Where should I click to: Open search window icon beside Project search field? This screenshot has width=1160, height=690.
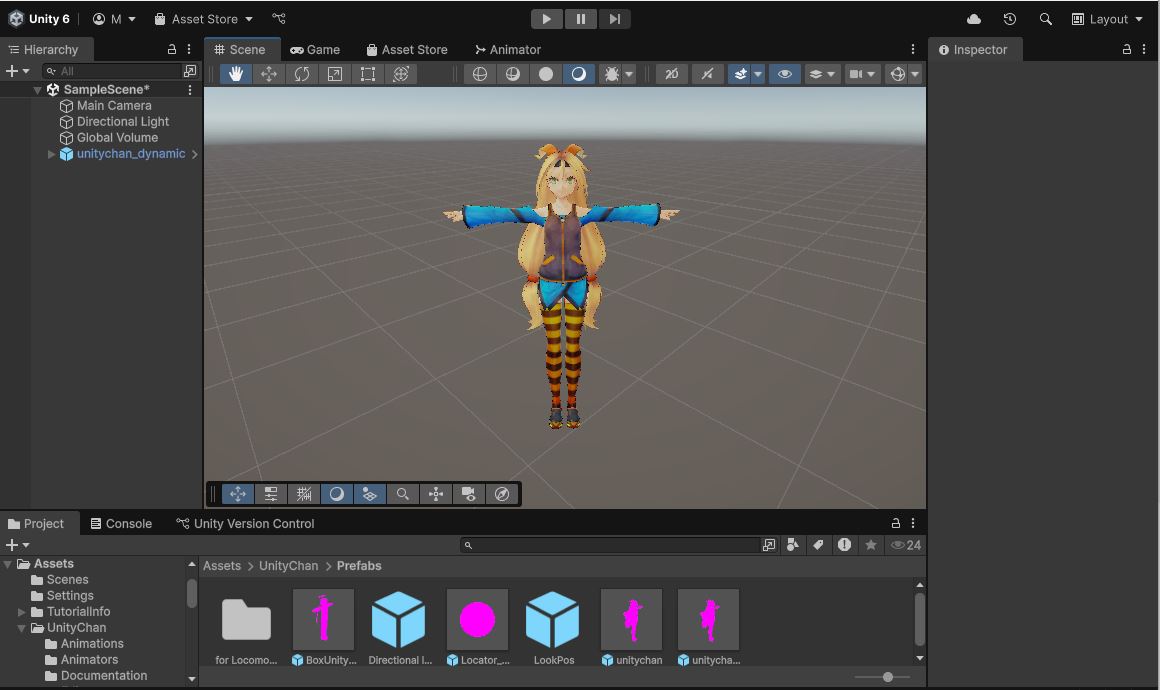pyautogui.click(x=769, y=545)
